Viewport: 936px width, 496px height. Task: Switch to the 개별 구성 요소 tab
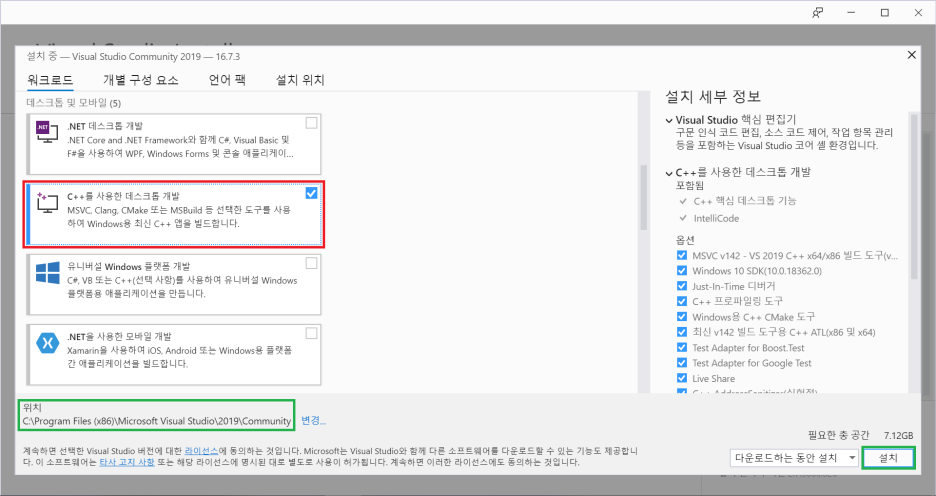(x=141, y=80)
